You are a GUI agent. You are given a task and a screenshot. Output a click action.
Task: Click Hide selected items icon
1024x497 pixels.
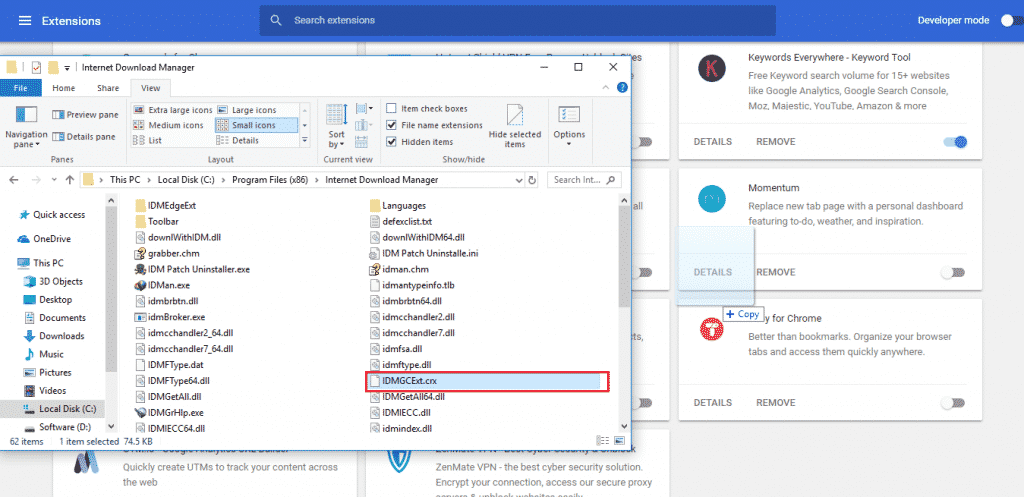[515, 120]
